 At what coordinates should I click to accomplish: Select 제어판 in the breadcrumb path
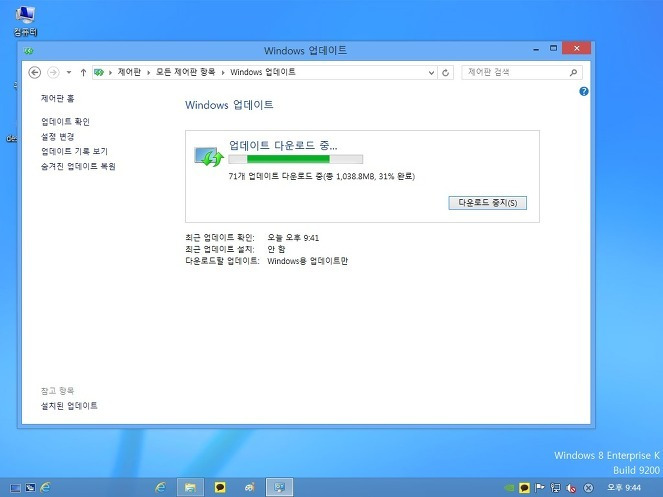(x=129, y=72)
